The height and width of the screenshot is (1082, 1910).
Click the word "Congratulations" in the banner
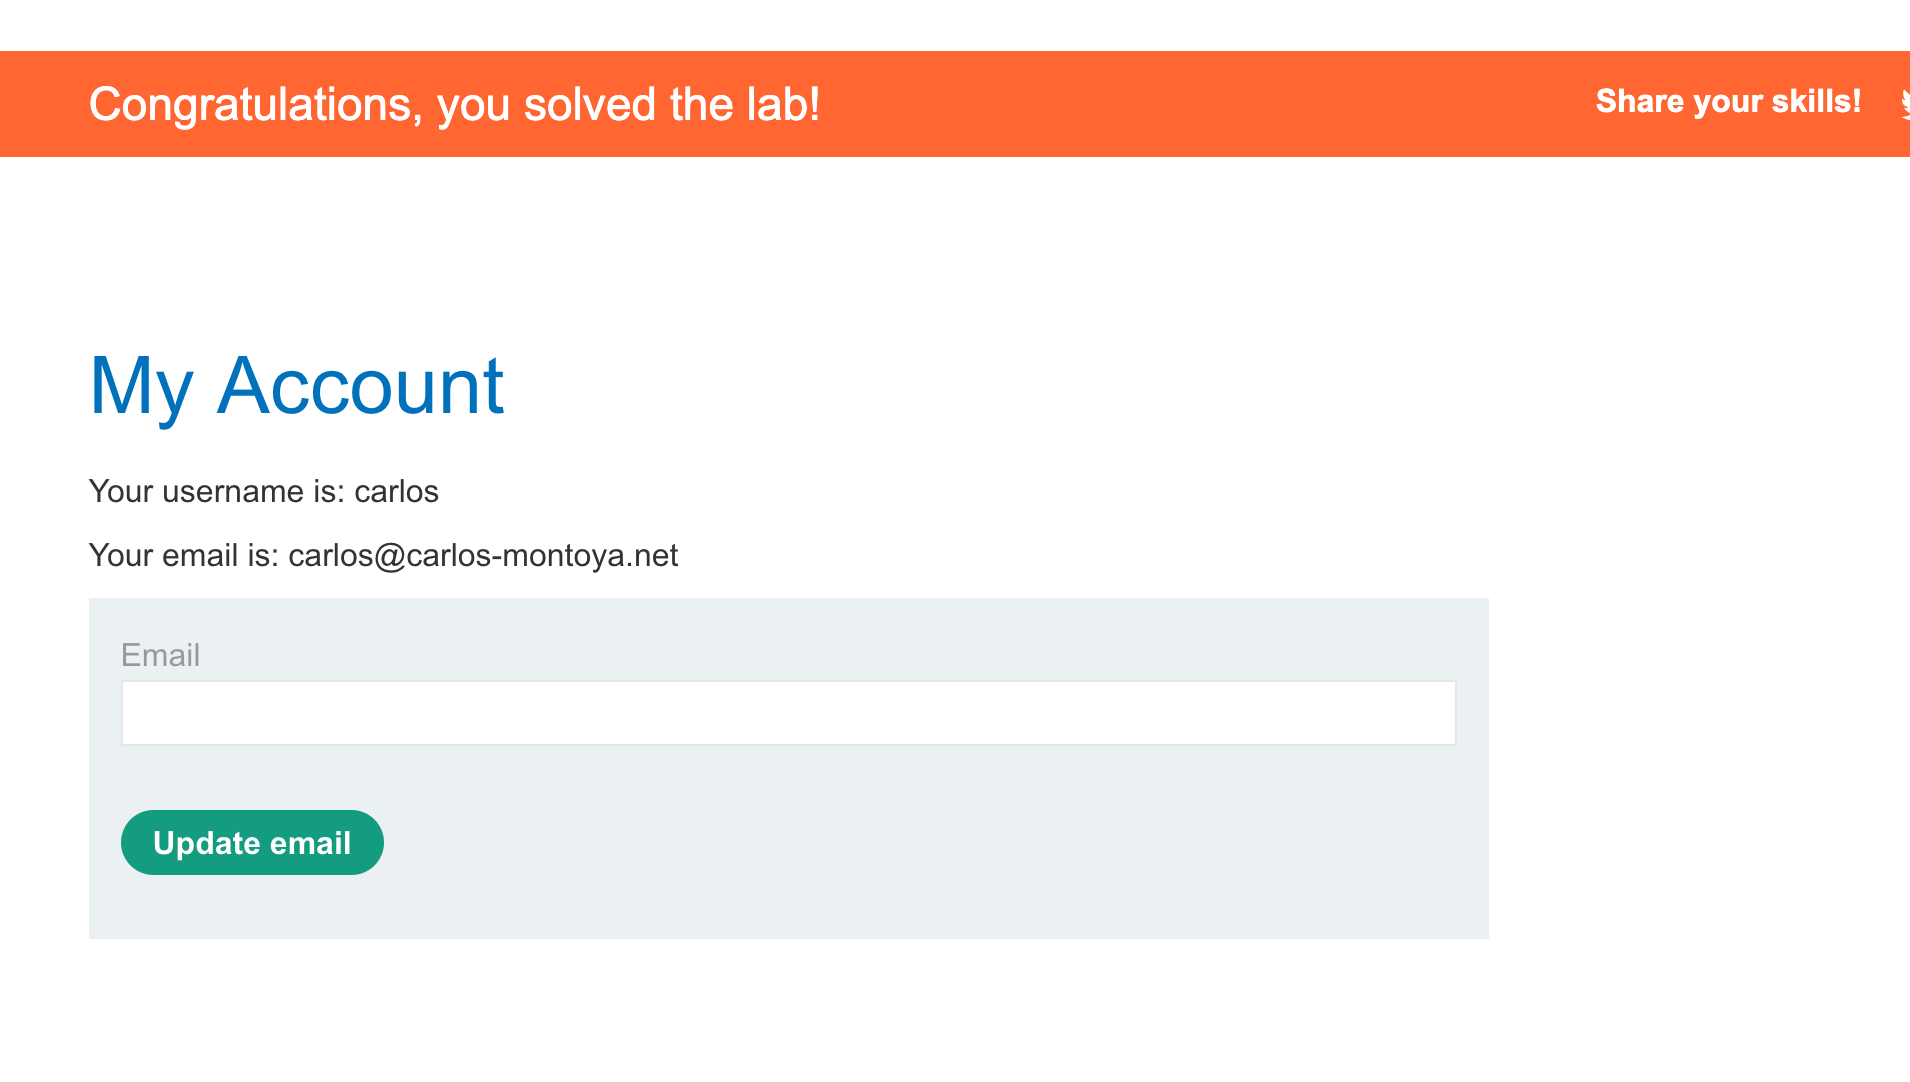pos(250,104)
